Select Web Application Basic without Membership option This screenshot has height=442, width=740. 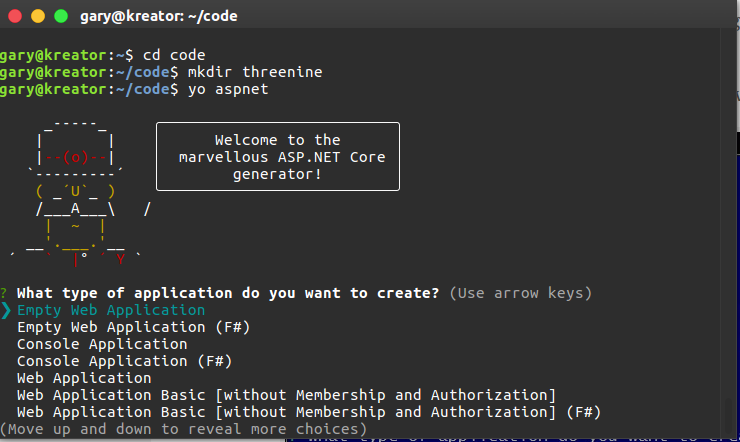pyautogui.click(x=286, y=395)
